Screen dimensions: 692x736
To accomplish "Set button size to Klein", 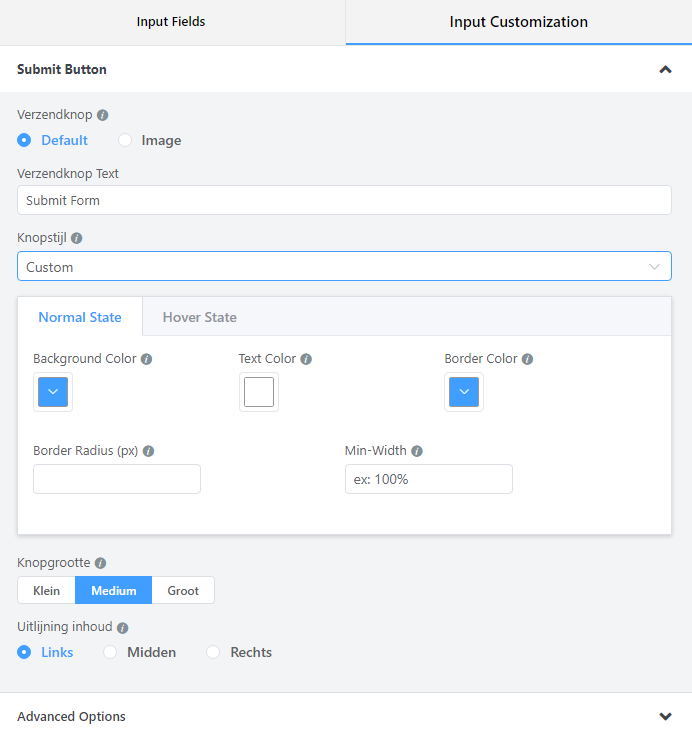I will click(46, 591).
